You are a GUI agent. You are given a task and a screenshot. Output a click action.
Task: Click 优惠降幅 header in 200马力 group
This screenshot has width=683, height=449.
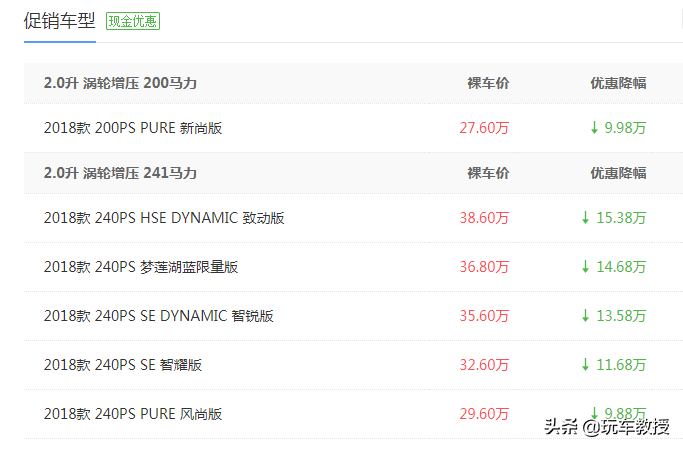click(x=619, y=83)
